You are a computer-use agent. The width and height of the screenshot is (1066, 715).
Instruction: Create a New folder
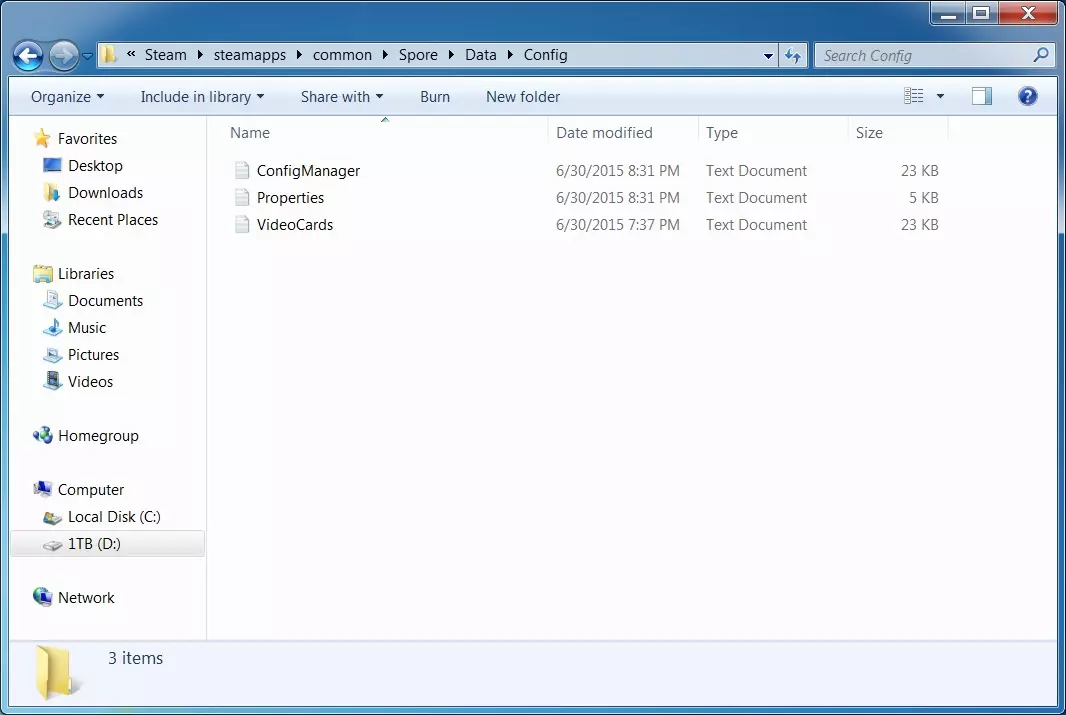click(523, 97)
